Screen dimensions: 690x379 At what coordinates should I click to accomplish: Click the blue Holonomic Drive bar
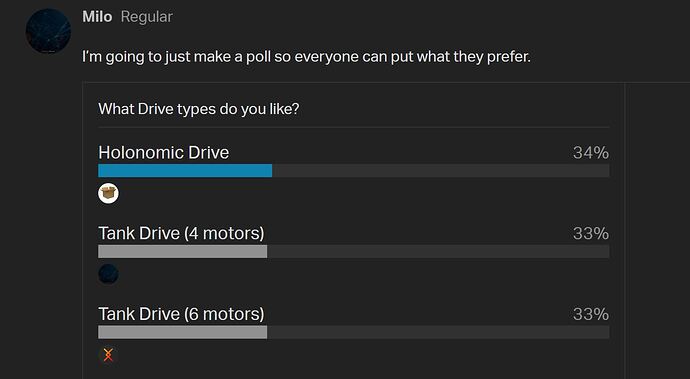click(x=185, y=170)
